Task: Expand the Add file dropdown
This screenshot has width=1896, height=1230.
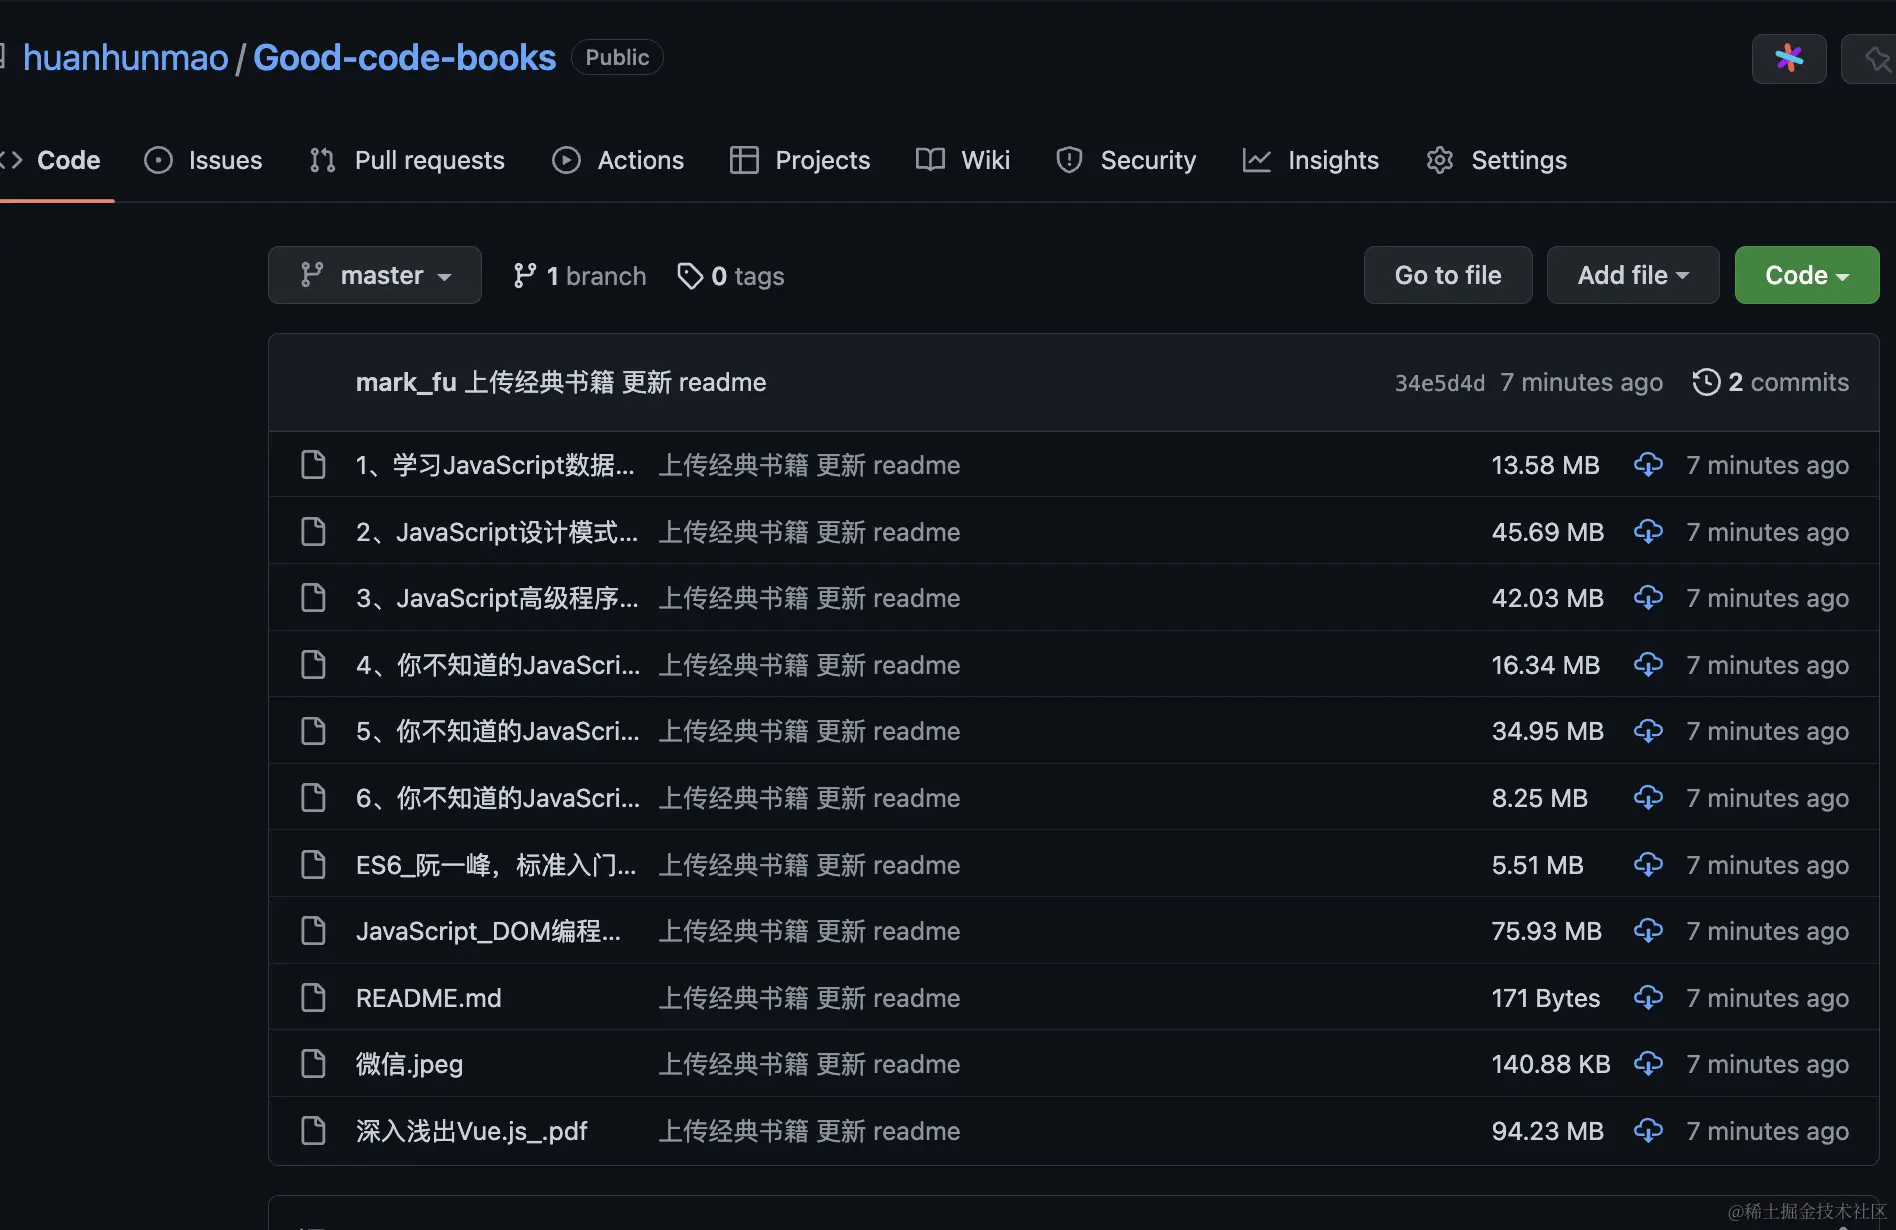Action: [1633, 275]
